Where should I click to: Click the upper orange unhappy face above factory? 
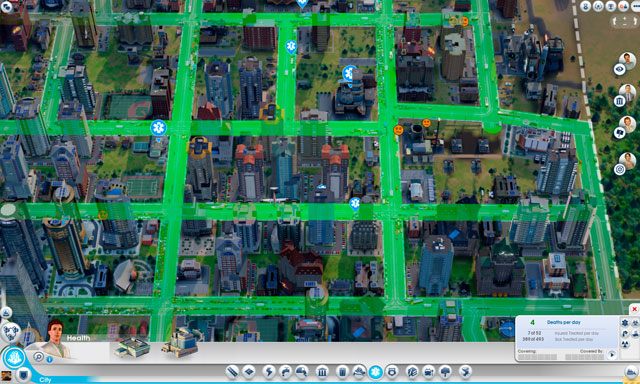tap(426, 122)
